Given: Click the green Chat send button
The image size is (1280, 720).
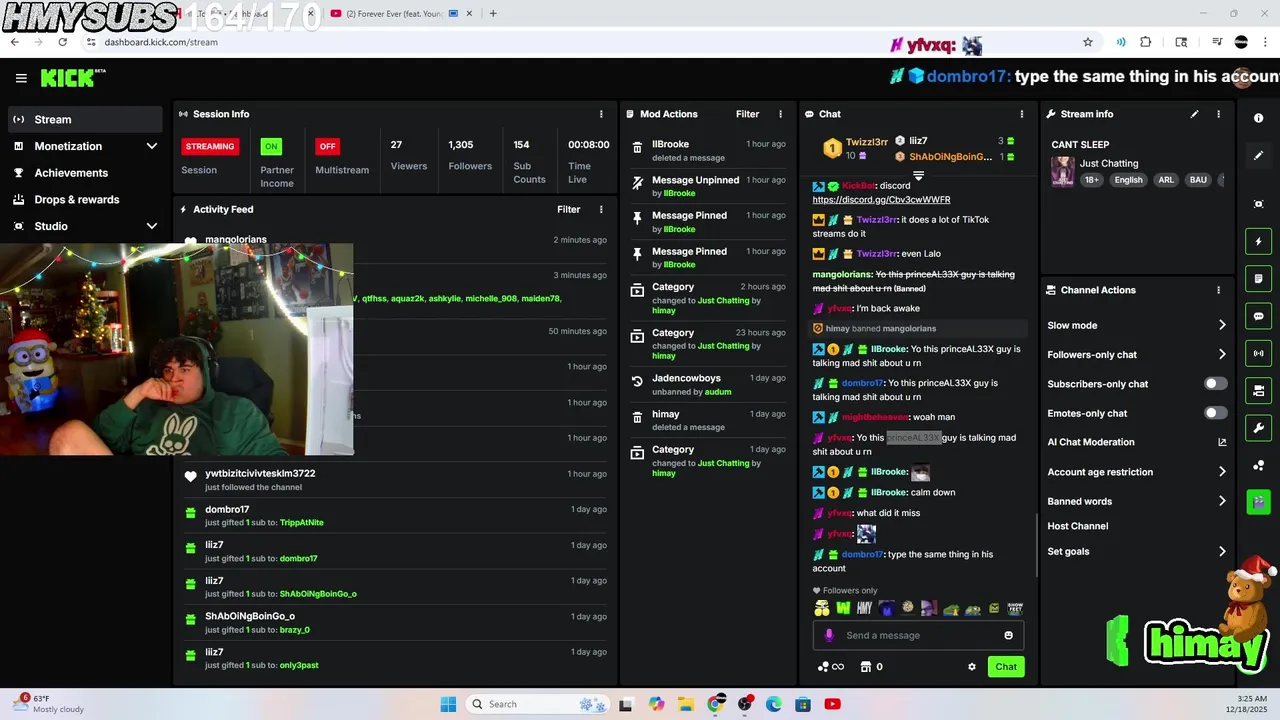Looking at the screenshot, I should pos(1006,666).
